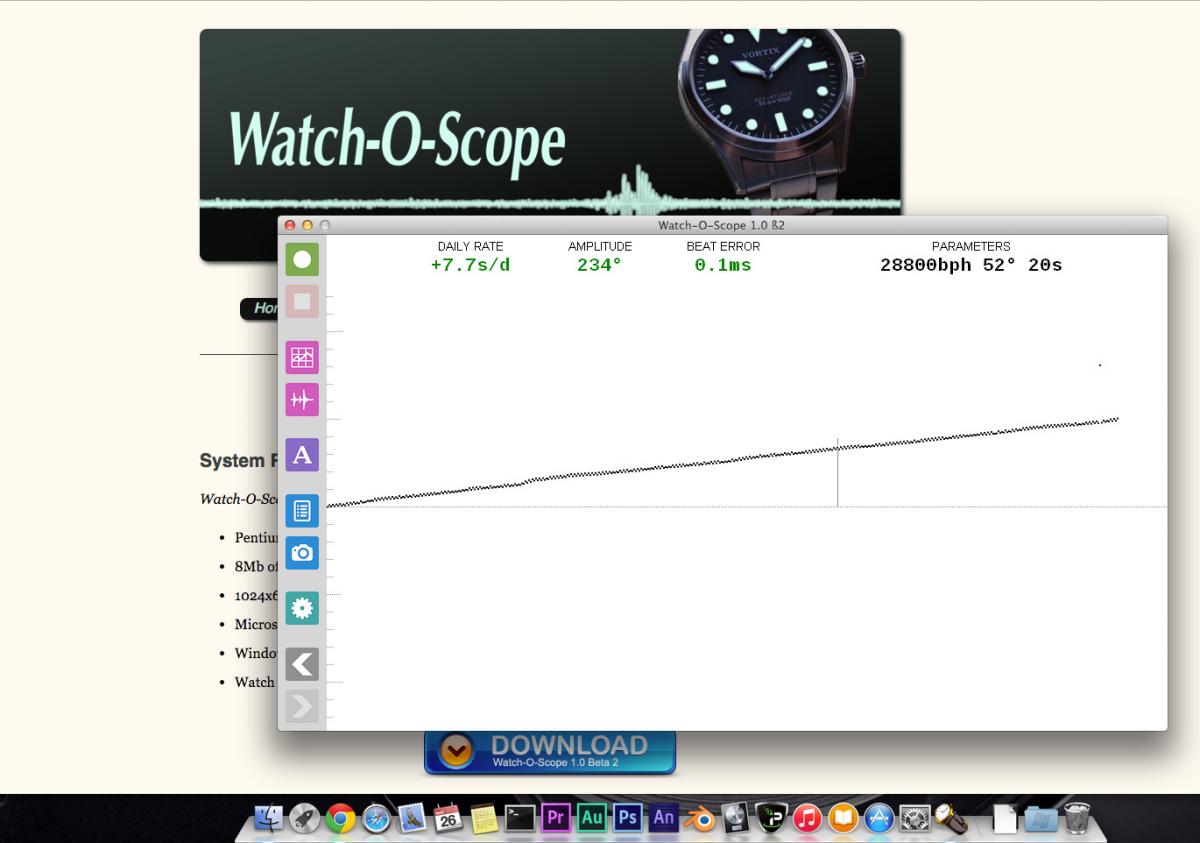The width and height of the screenshot is (1200, 843).
Task: Open the Trash in the dock
Action: 1077,818
